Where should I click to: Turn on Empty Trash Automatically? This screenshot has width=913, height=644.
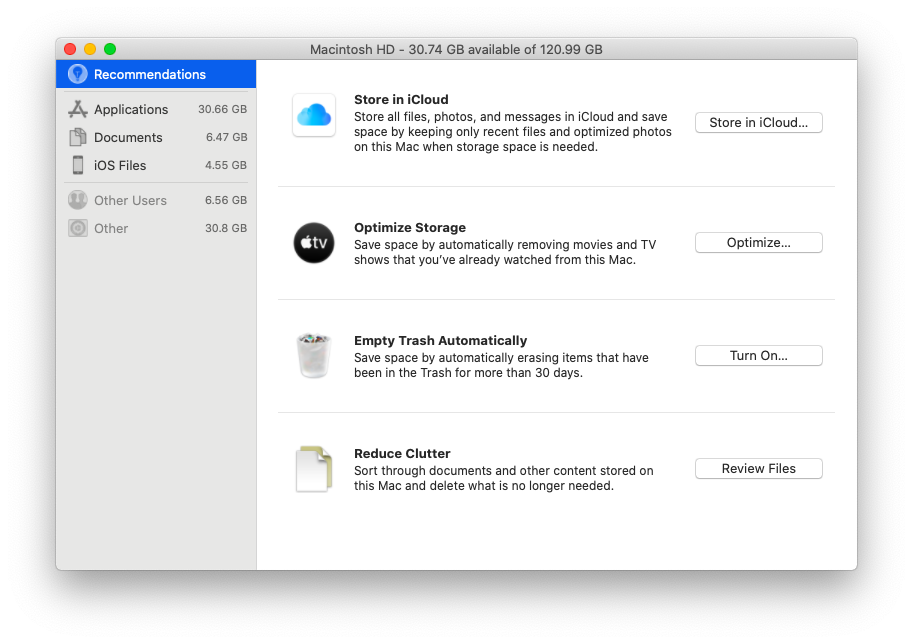[758, 356]
